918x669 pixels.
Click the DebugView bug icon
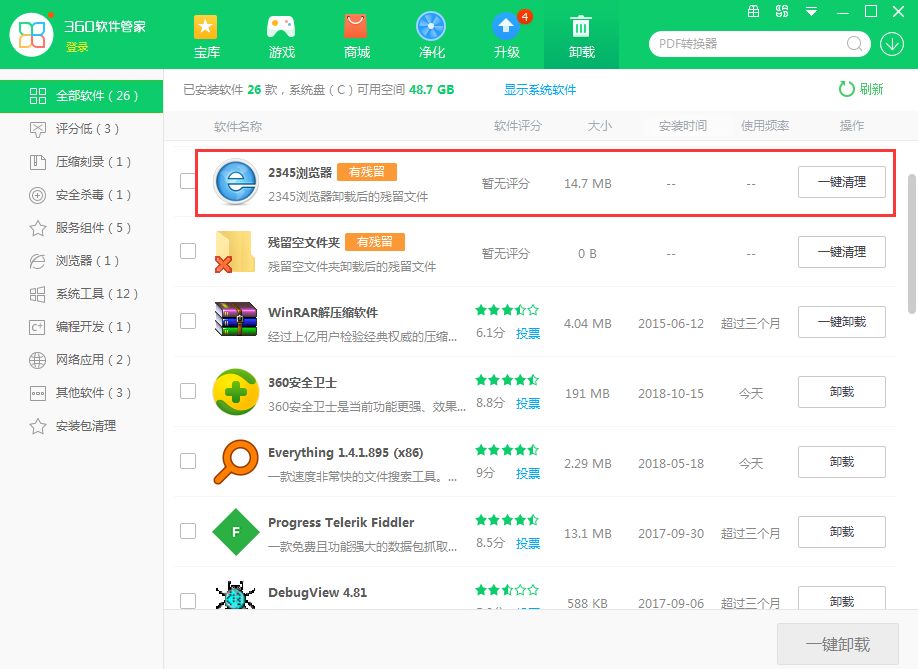(235, 595)
